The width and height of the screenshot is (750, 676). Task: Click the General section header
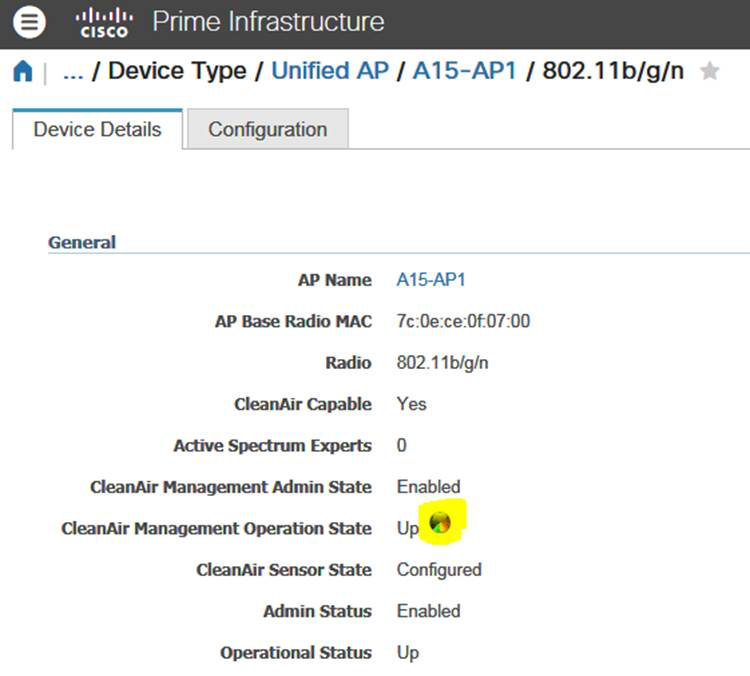[82, 242]
